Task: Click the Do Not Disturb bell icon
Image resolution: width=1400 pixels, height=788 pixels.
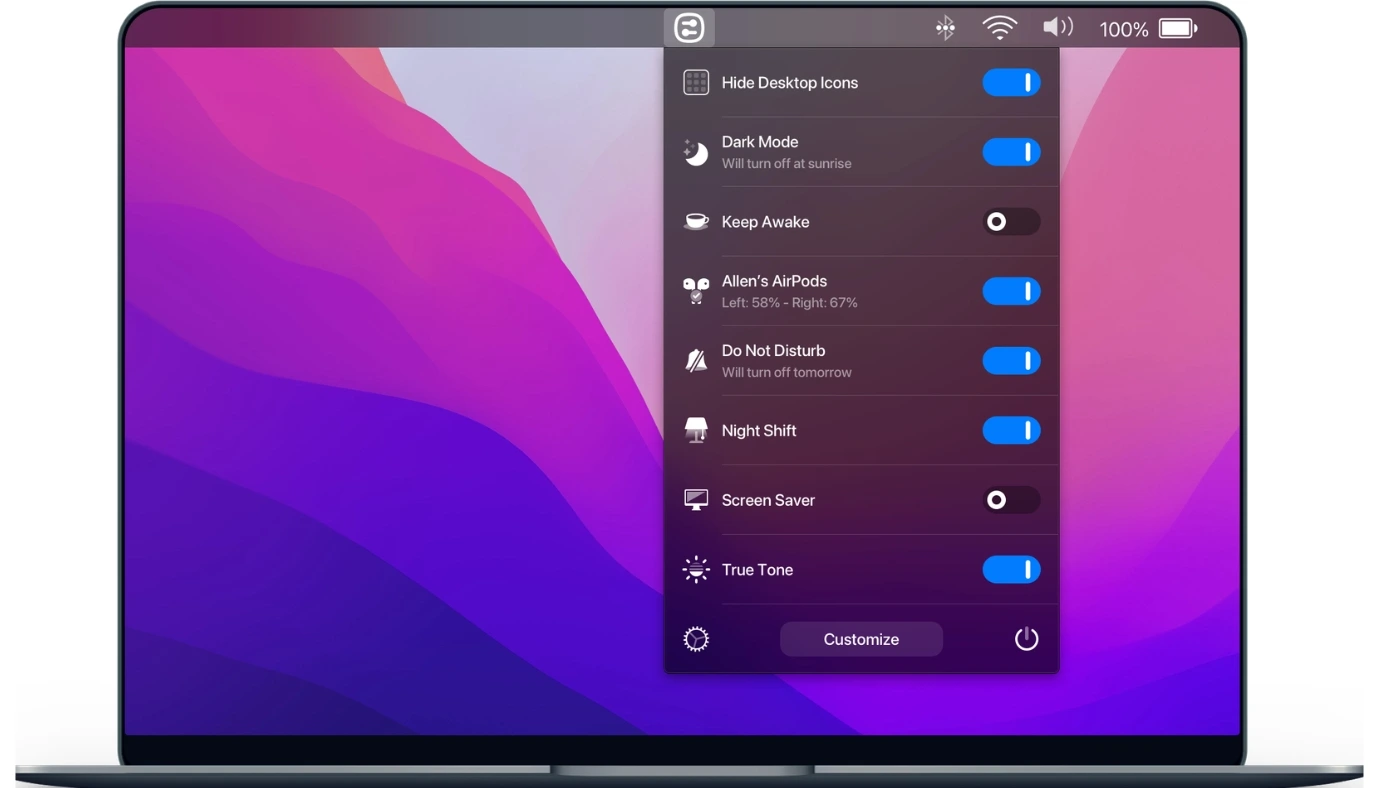Action: 696,360
